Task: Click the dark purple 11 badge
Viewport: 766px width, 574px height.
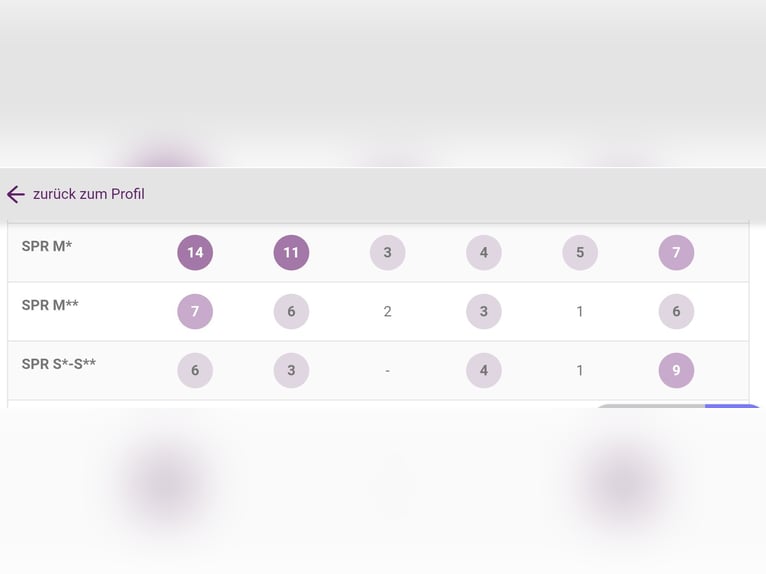Action: click(x=291, y=252)
